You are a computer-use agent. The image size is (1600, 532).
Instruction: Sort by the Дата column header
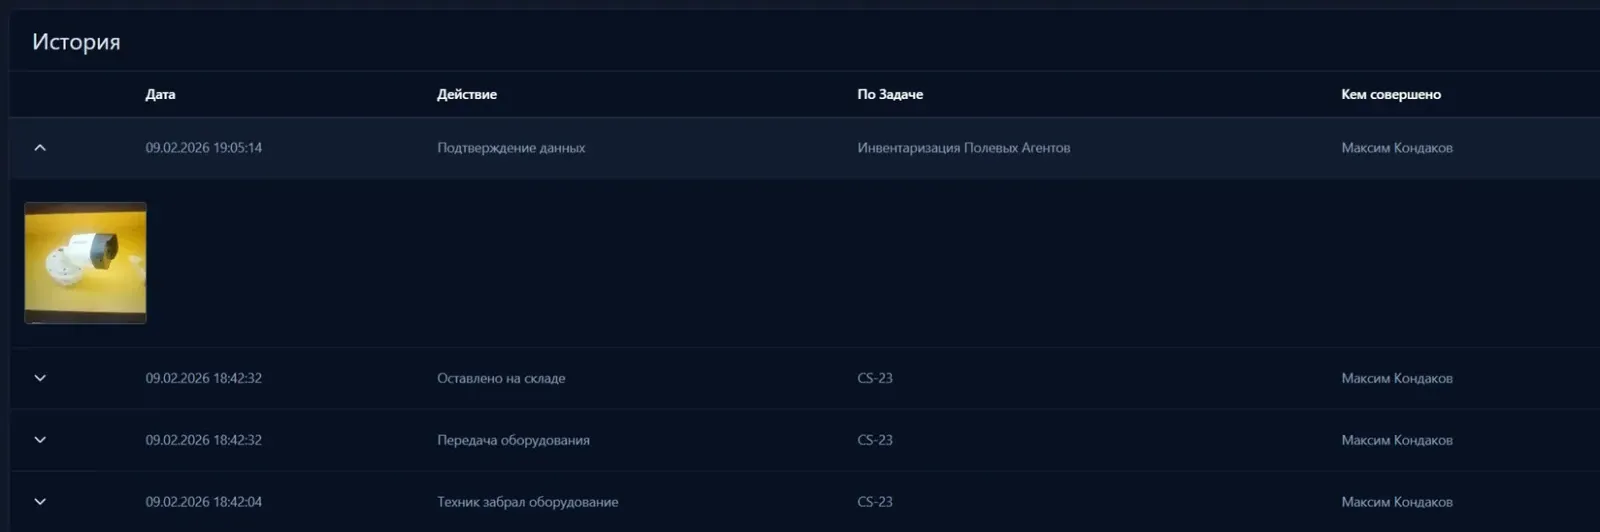tap(160, 94)
